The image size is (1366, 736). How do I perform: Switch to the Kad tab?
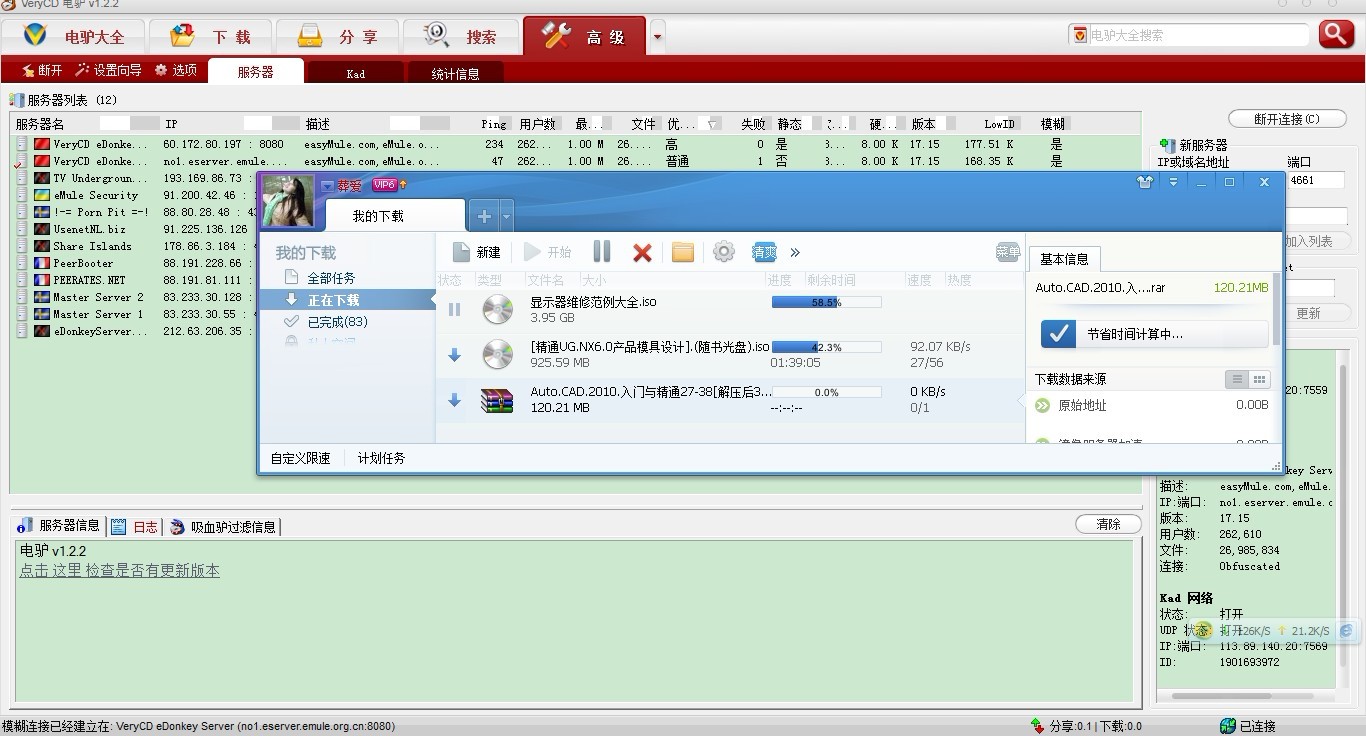pos(356,73)
